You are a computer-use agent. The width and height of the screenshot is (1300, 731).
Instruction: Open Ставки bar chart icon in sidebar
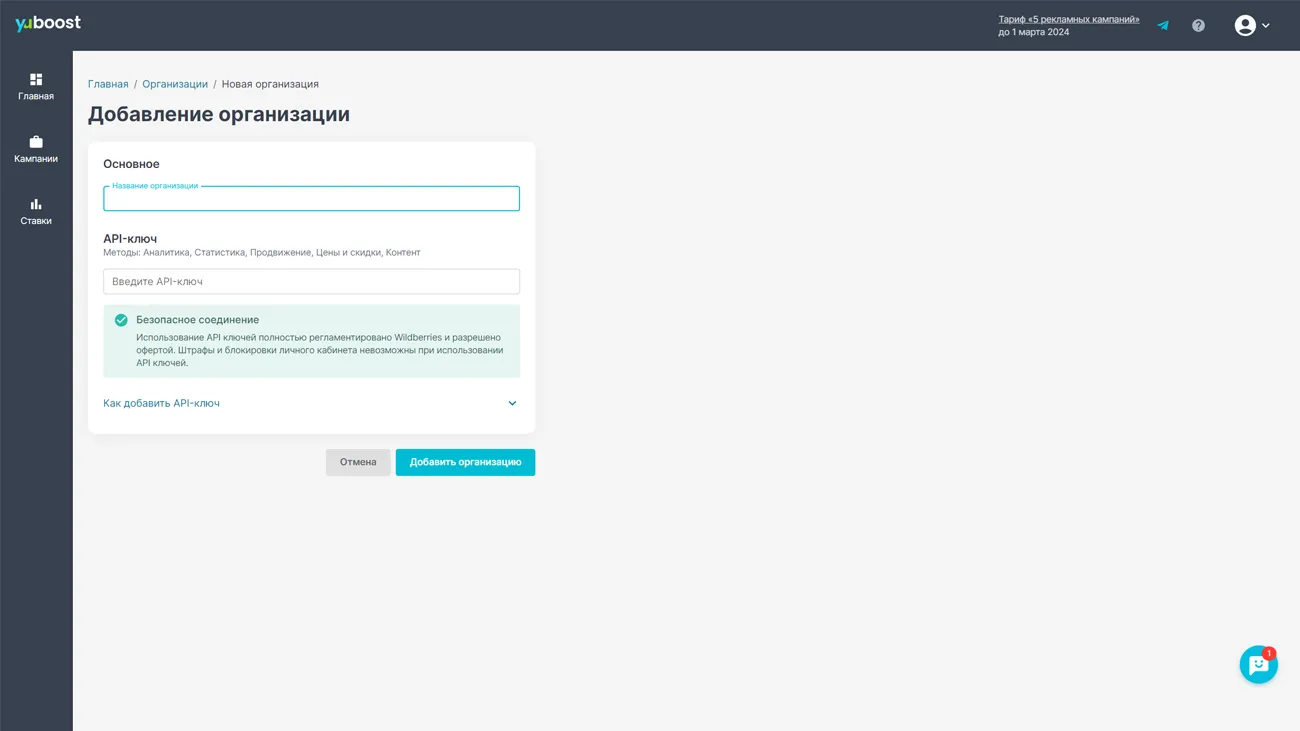tap(36, 204)
